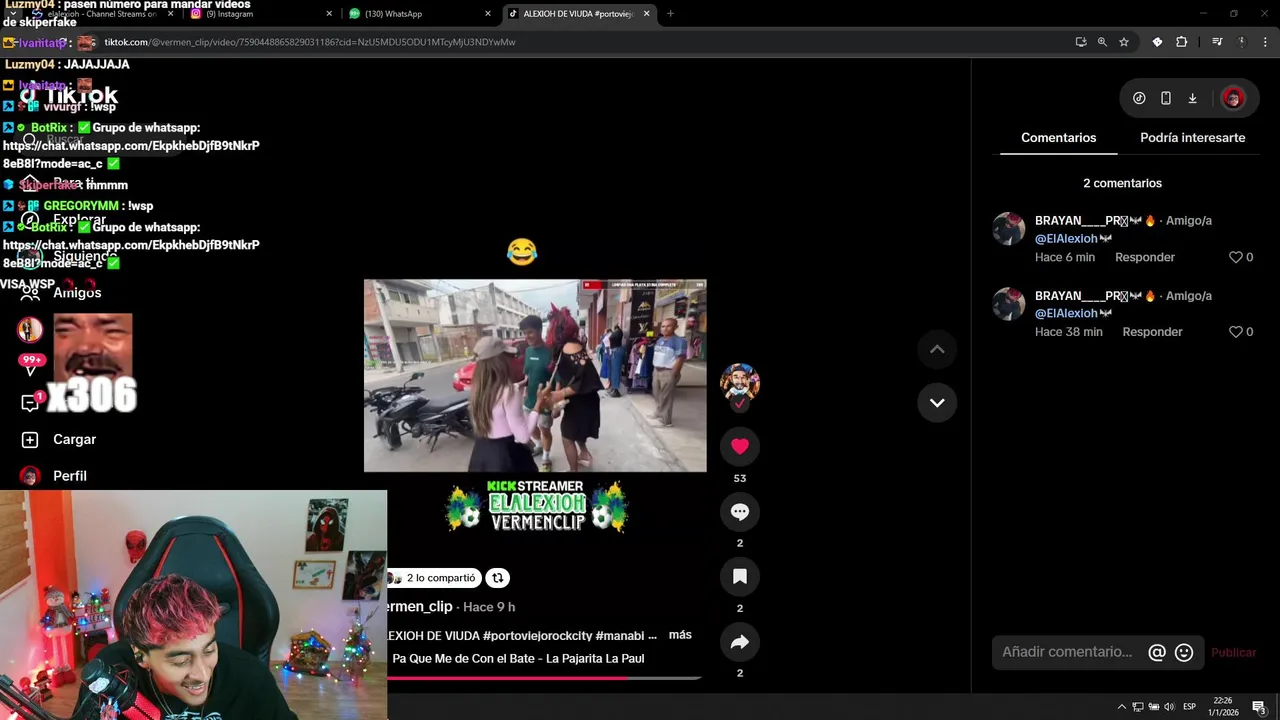
Task: Pause the playing video in the player
Action: coord(535,375)
